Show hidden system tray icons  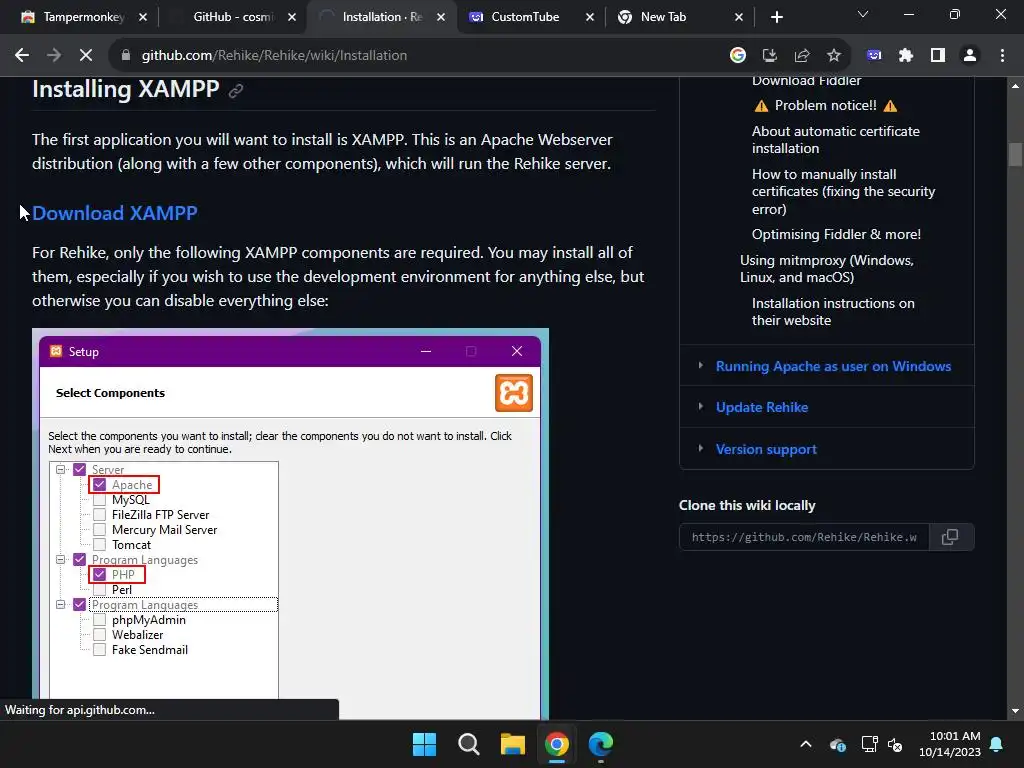pyautogui.click(x=806, y=744)
